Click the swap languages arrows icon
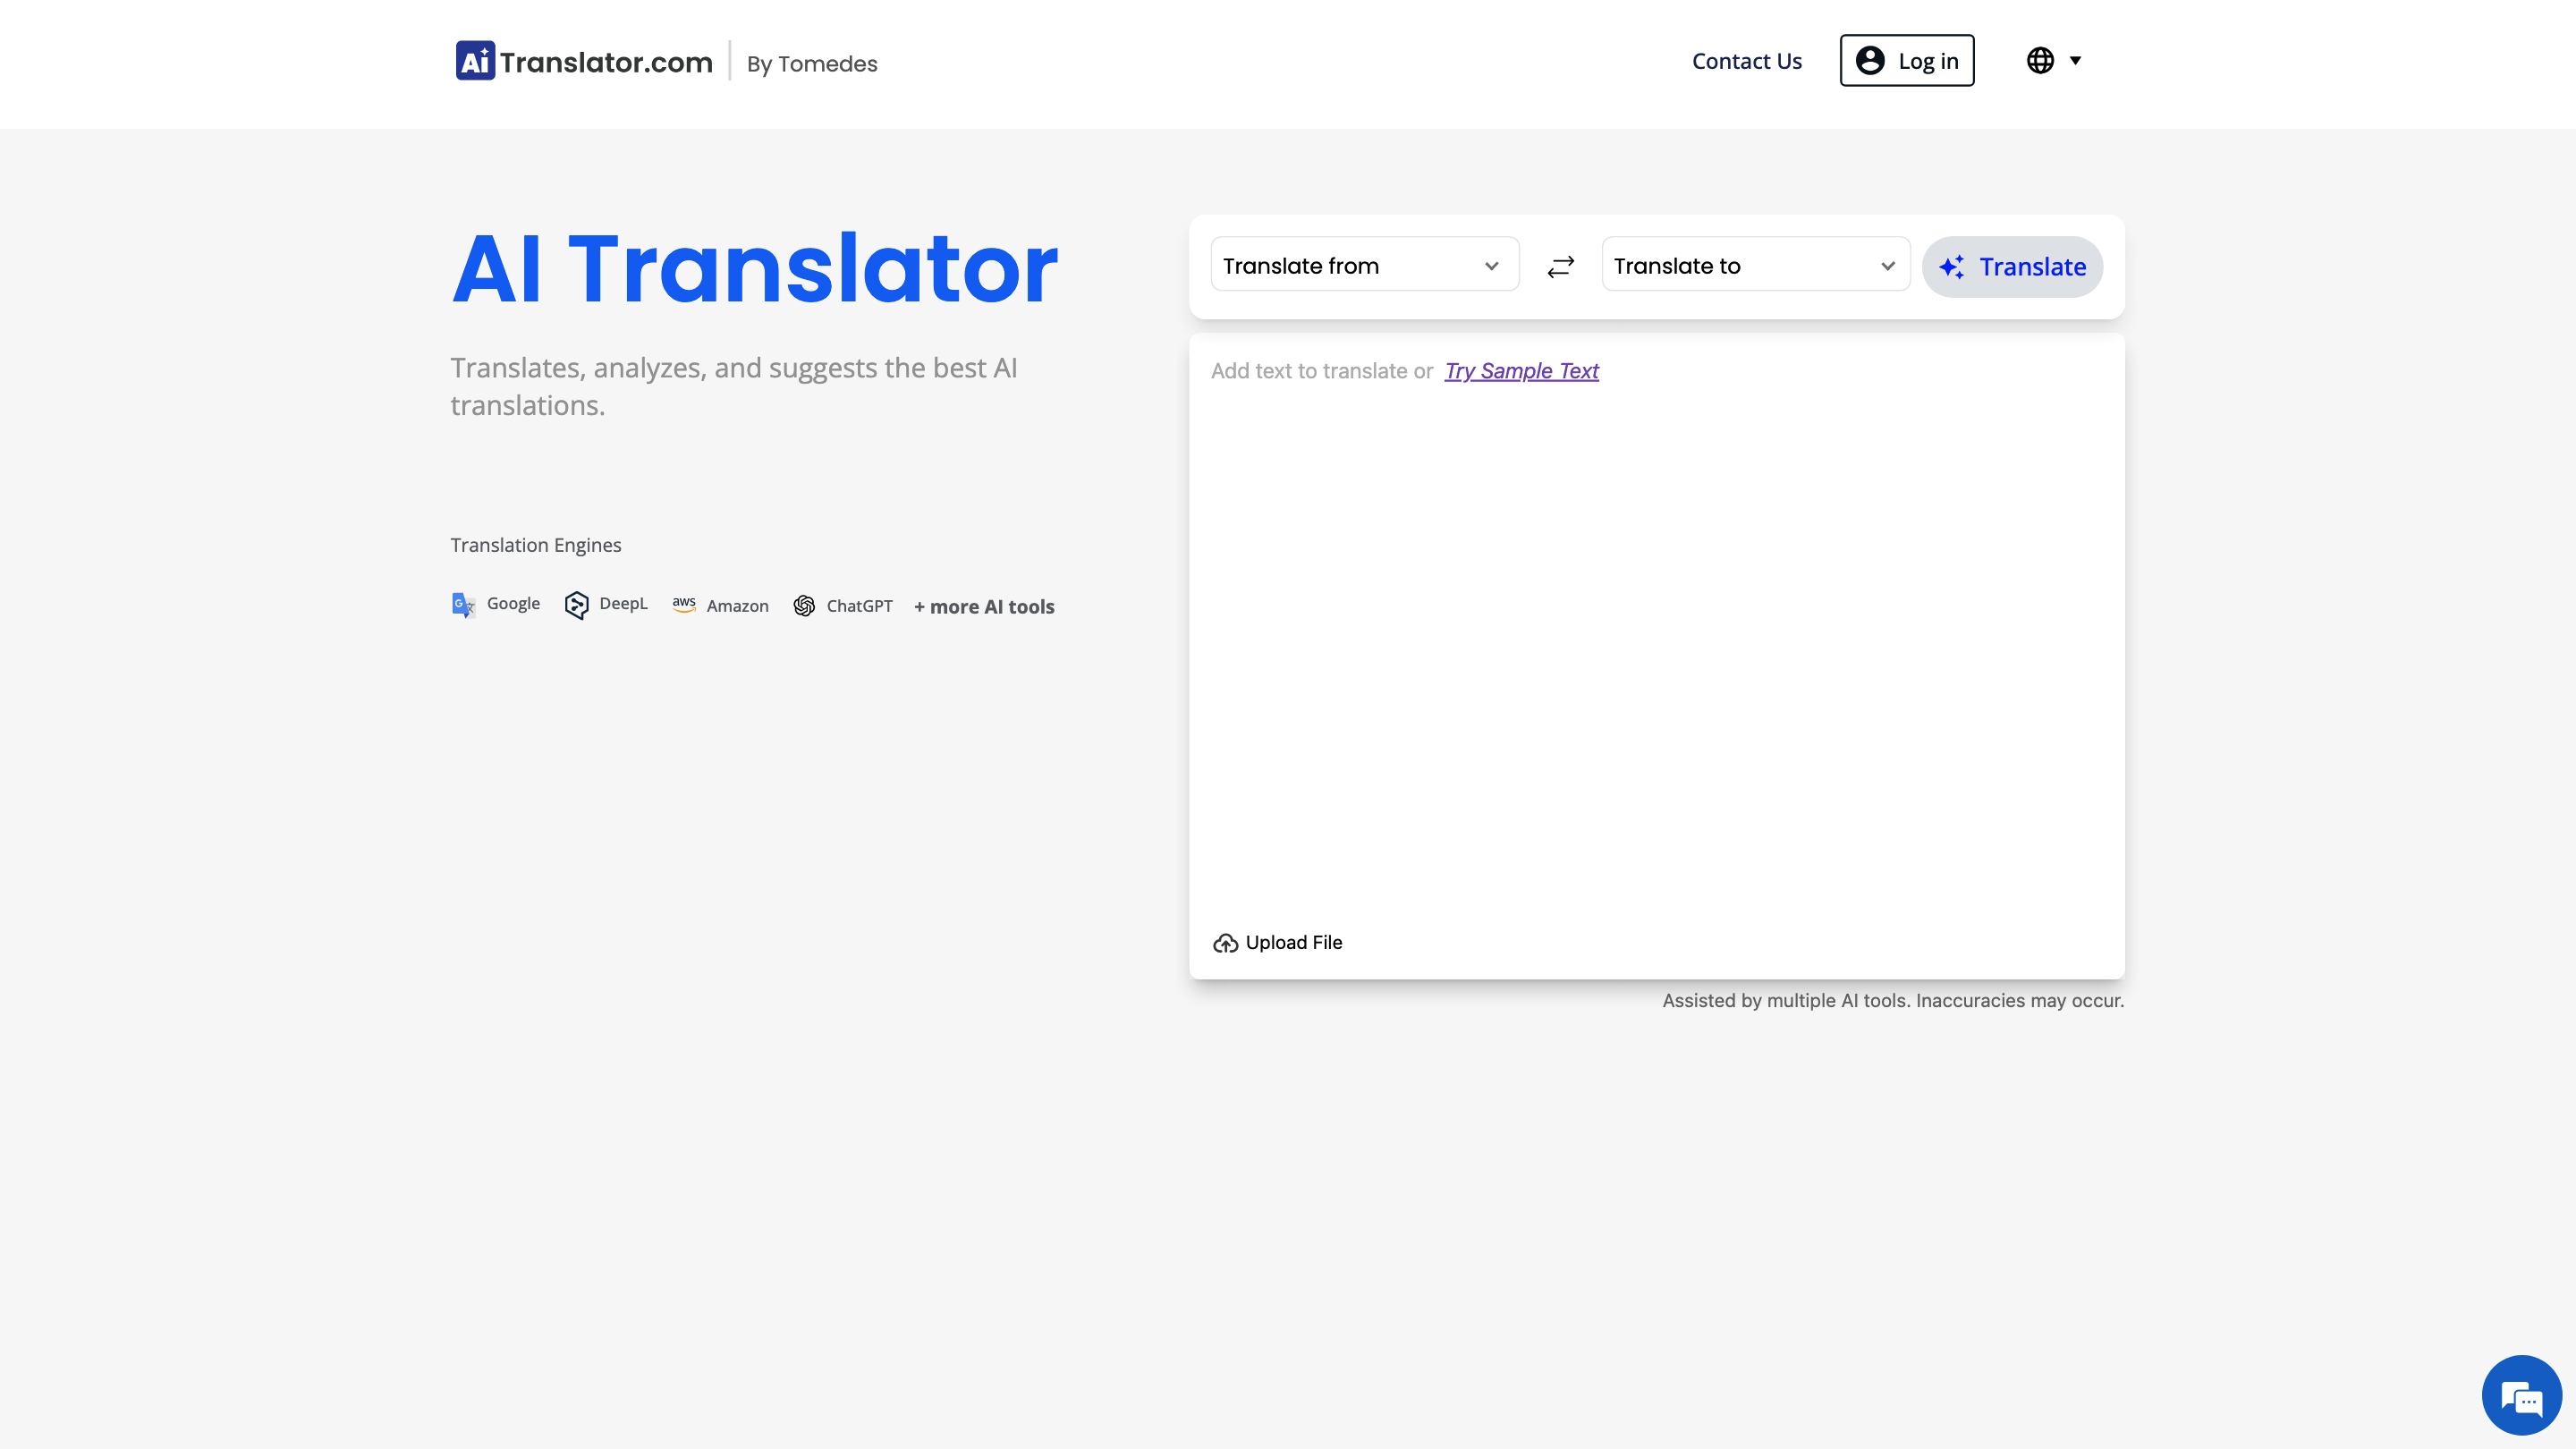Screen dimensions: 2576x1449 pos(1561,266)
